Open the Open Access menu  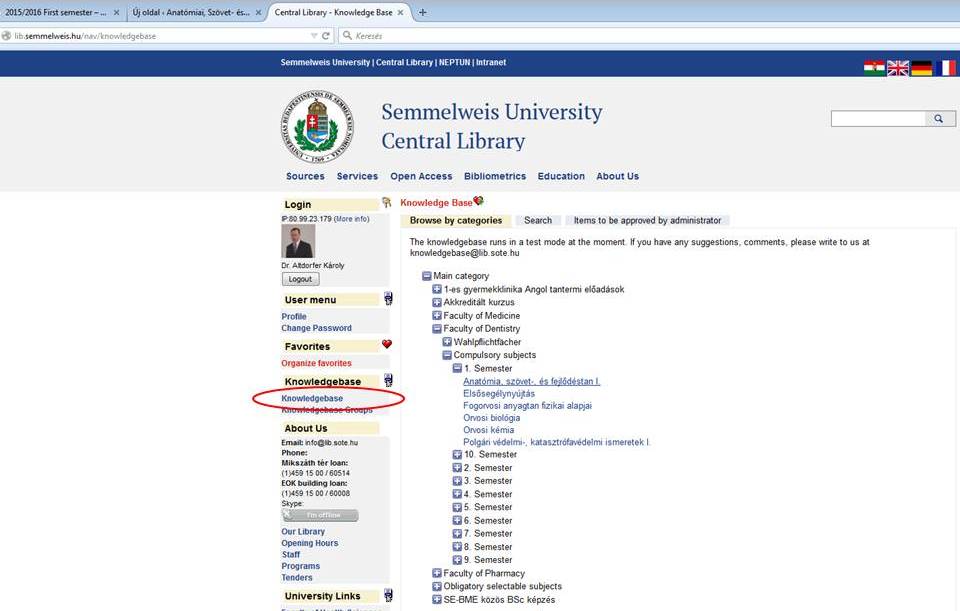(421, 176)
